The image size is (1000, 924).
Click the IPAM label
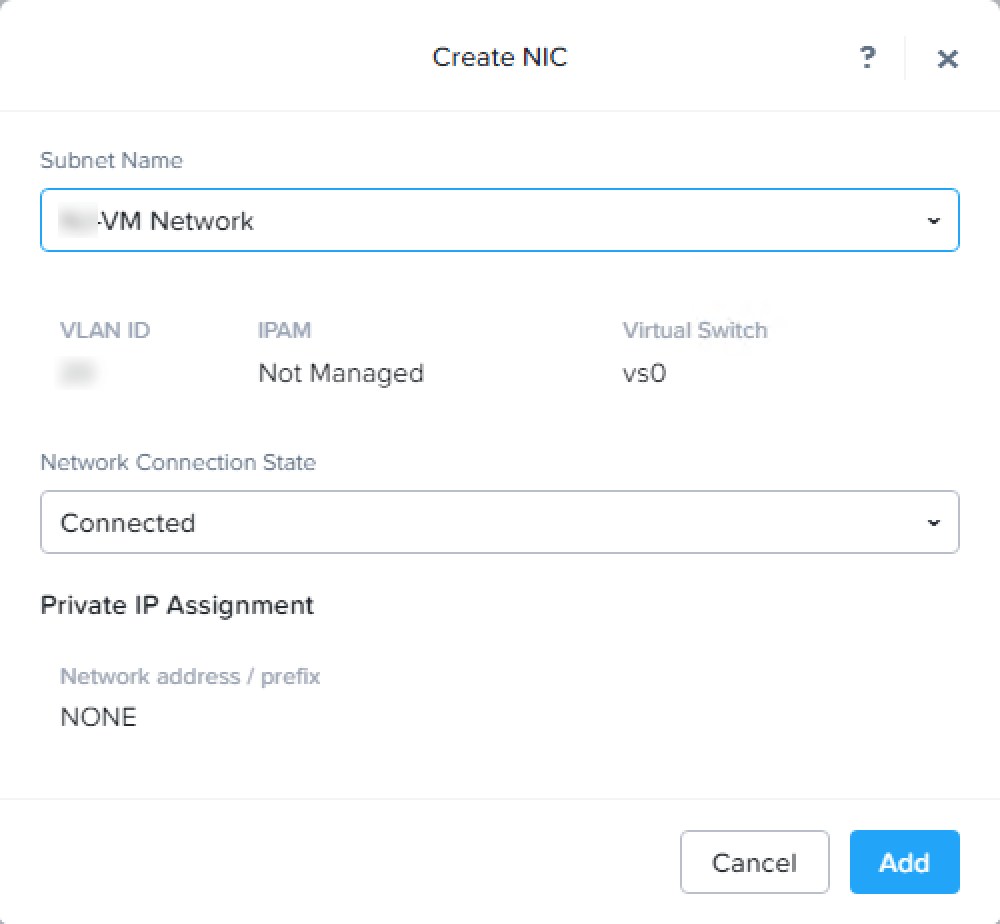tap(285, 330)
